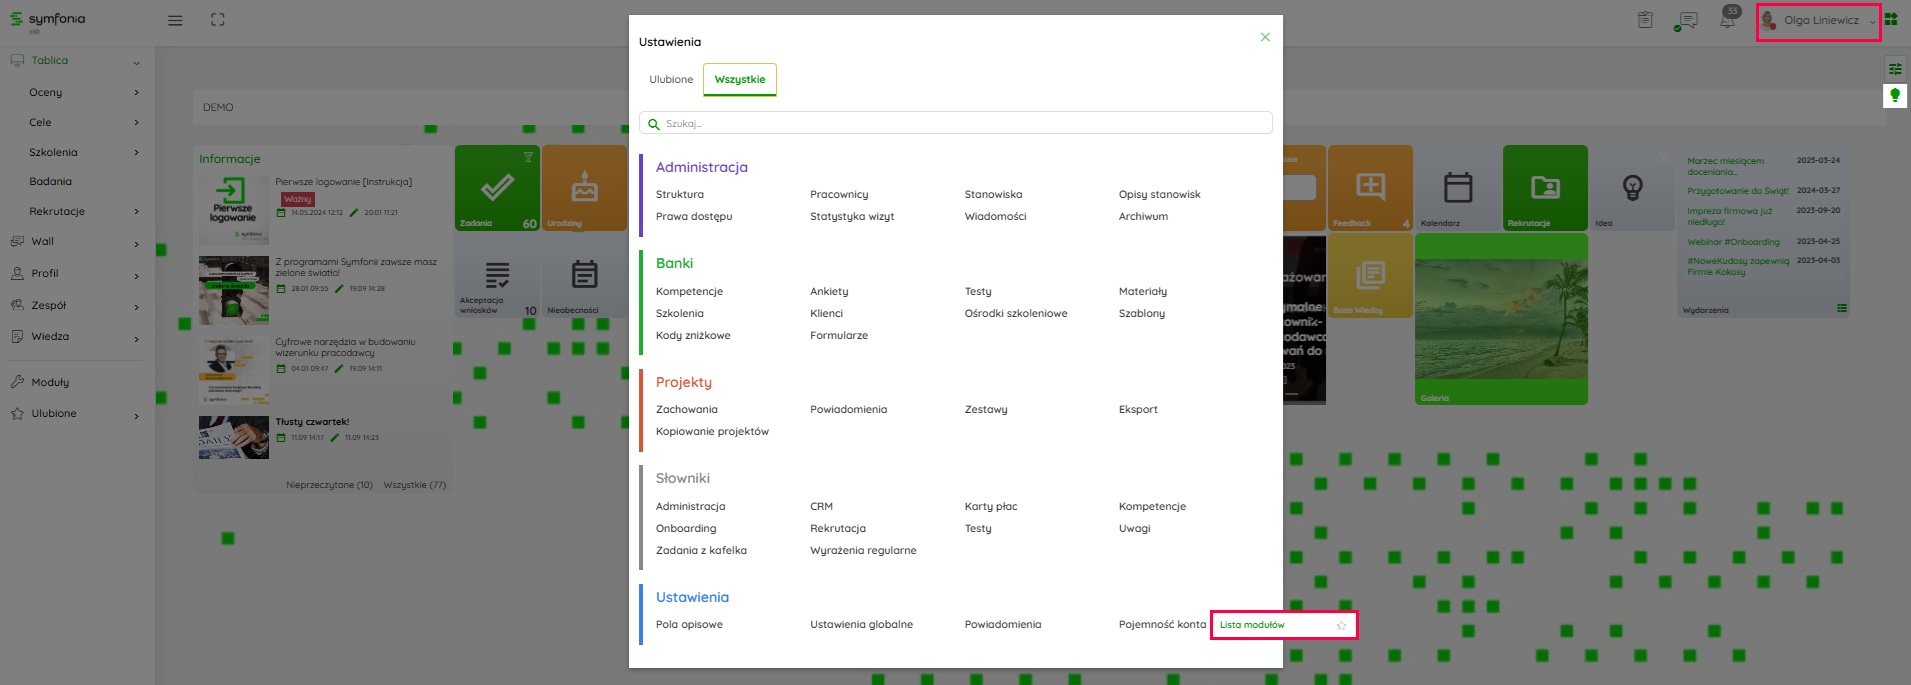The height and width of the screenshot is (685, 1911).
Task: Close the Ustawienia dialog with the X
Action: tap(1265, 37)
